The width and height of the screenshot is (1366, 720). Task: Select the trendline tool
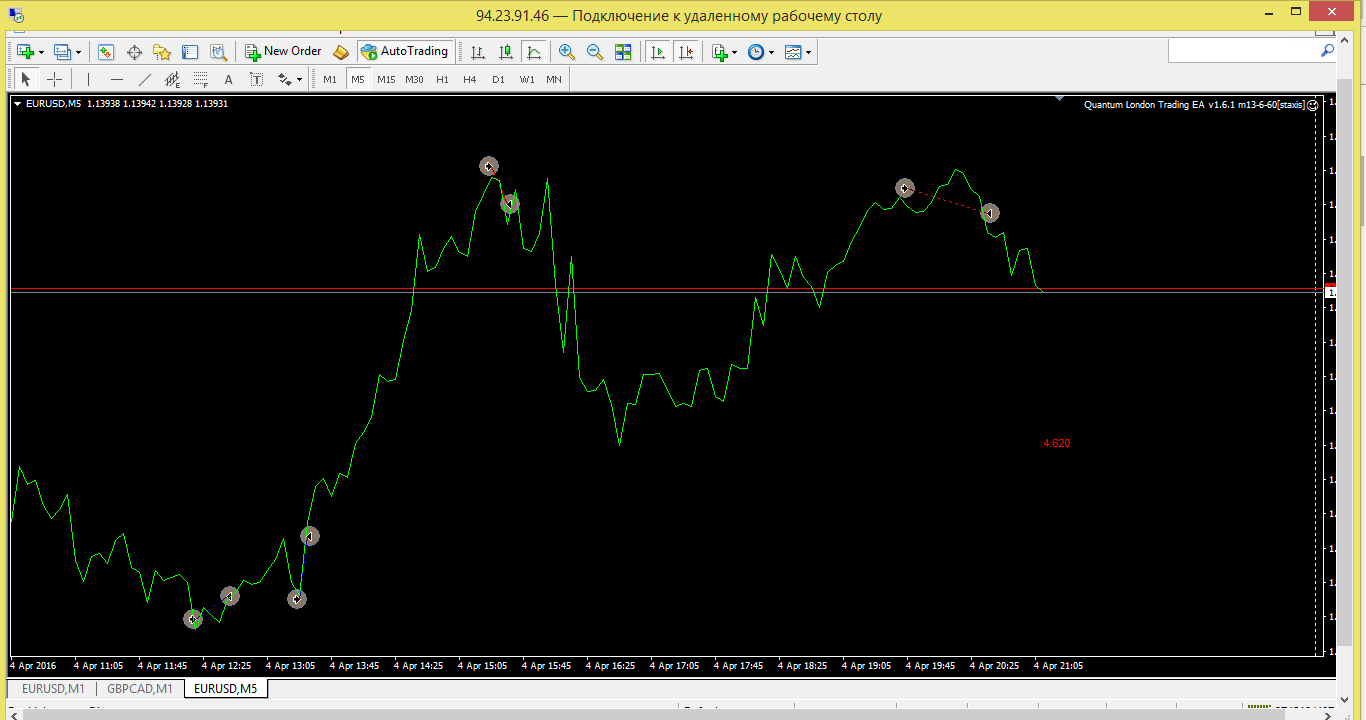[145, 79]
